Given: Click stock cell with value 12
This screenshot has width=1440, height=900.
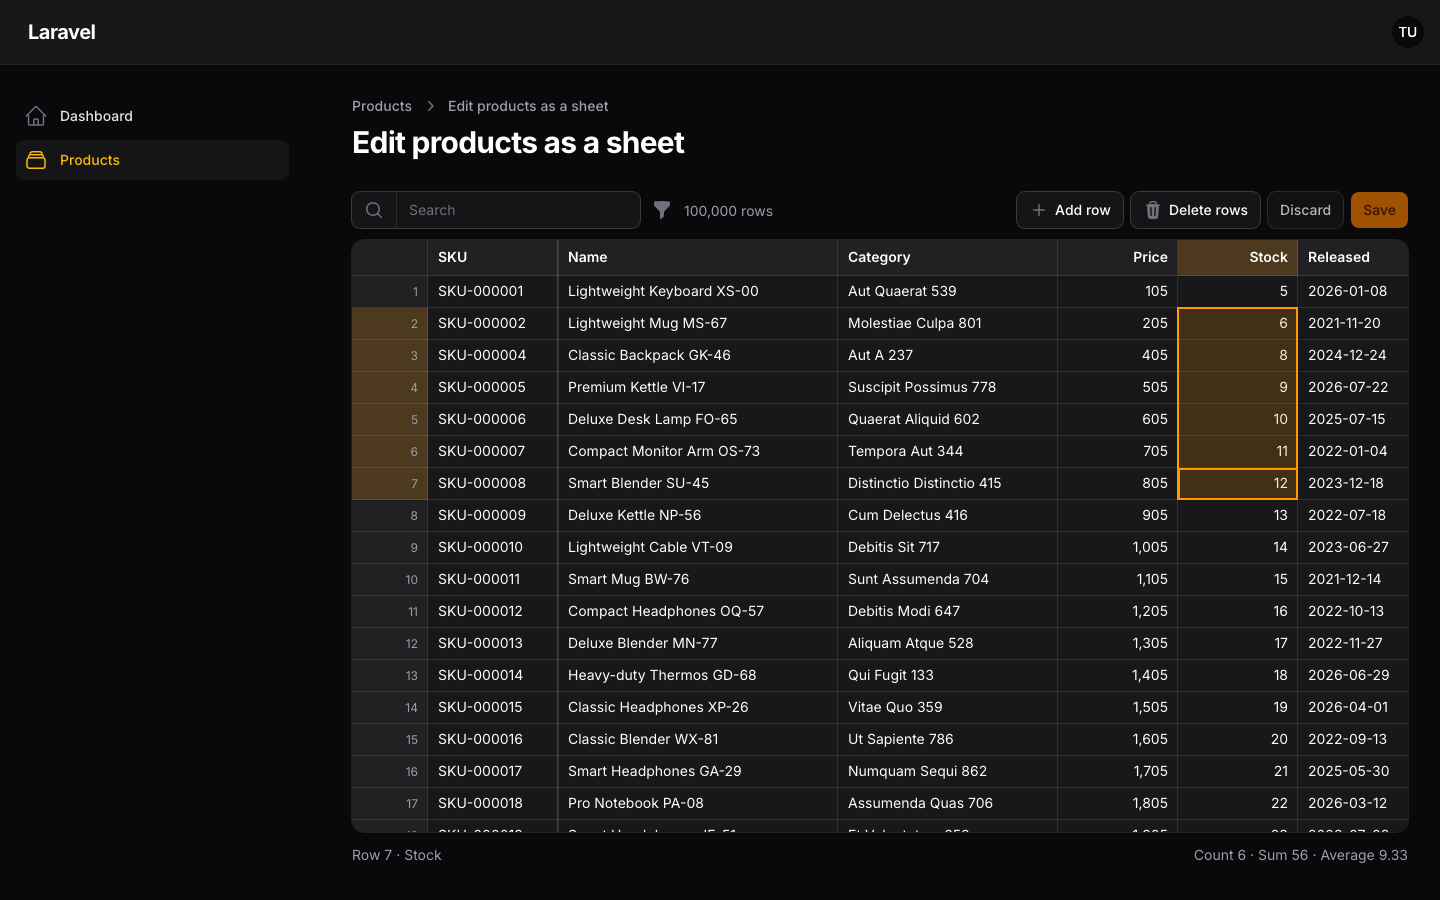Looking at the screenshot, I should pyautogui.click(x=1237, y=483).
